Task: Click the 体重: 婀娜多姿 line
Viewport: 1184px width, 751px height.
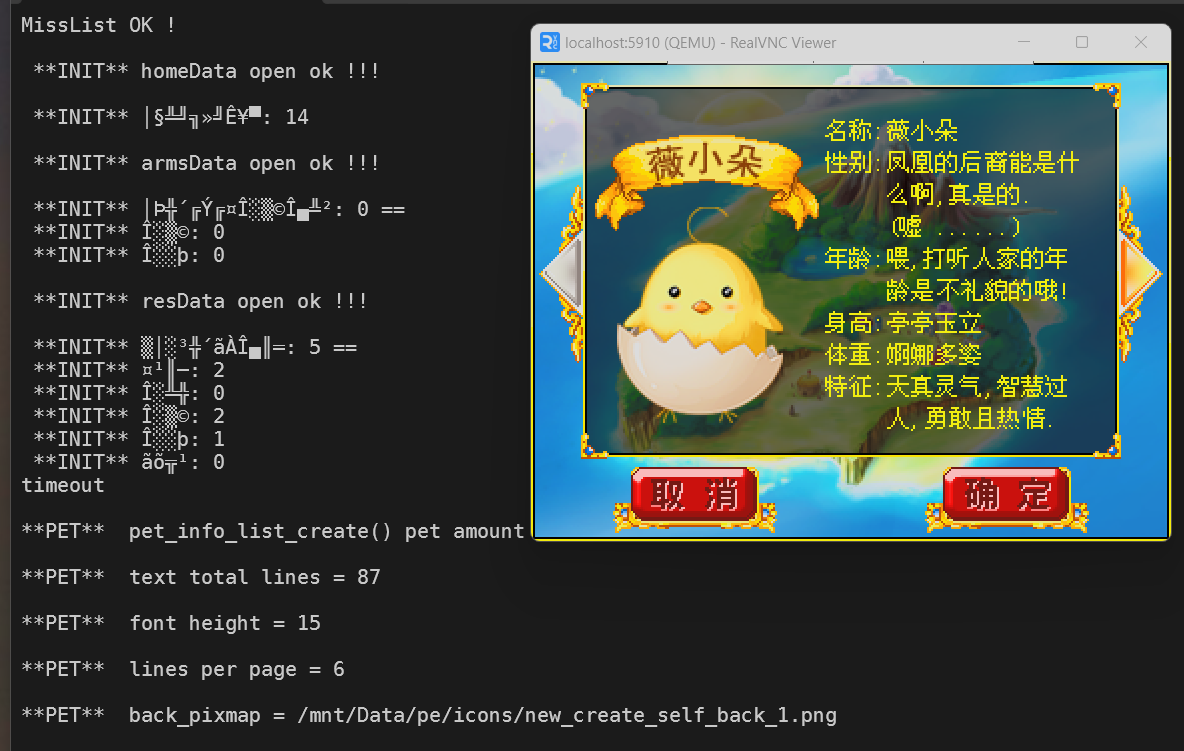Action: (x=903, y=354)
